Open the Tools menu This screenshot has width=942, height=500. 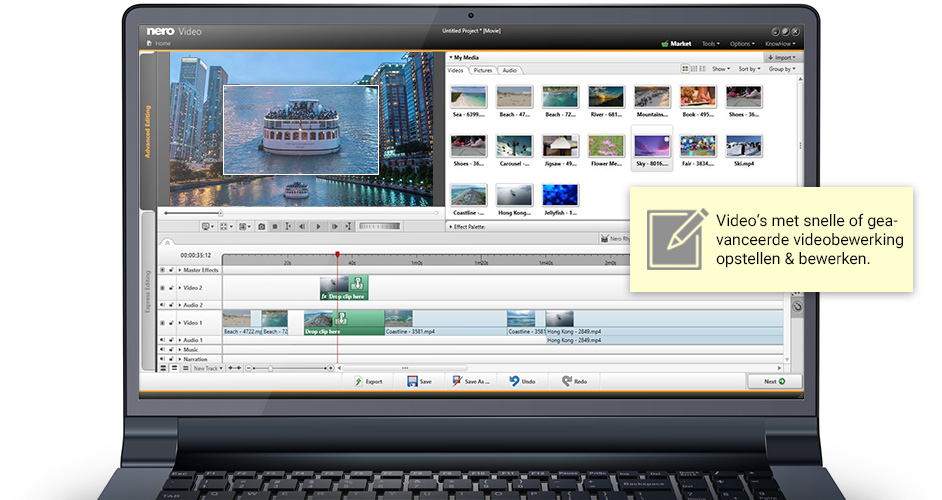coord(710,44)
